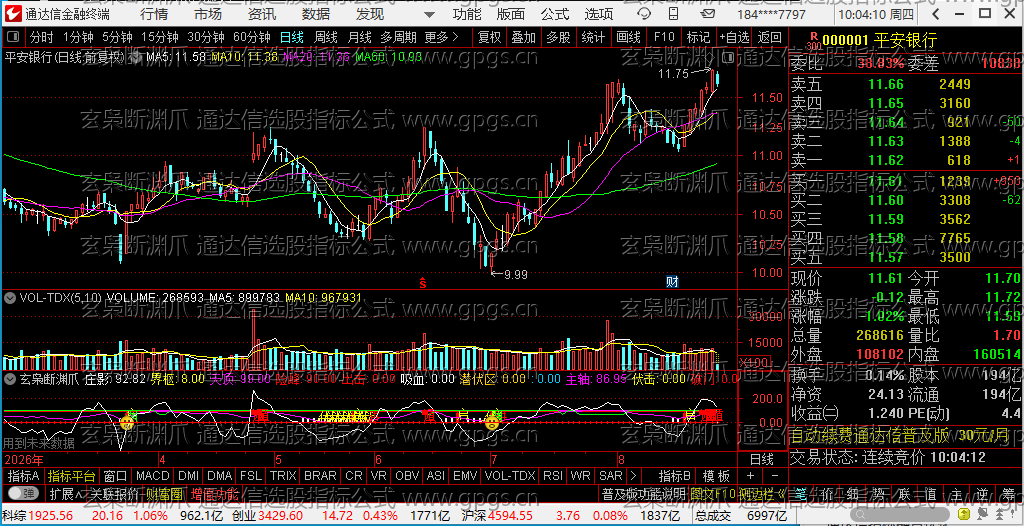1024x526 pixels.
Task: Open the 指标平台 indicator platform
Action: pos(72,476)
